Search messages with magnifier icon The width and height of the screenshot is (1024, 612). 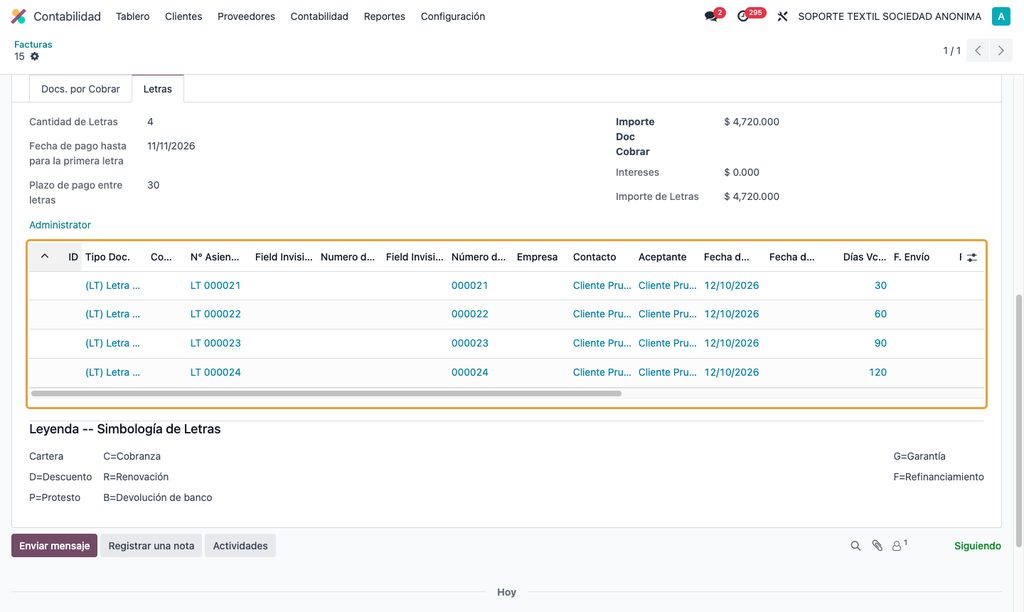(855, 545)
